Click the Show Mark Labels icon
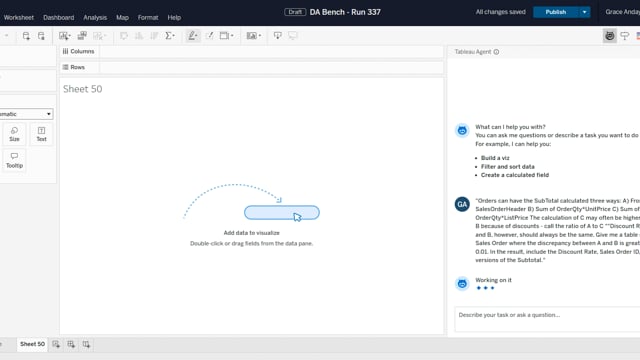 (224, 36)
